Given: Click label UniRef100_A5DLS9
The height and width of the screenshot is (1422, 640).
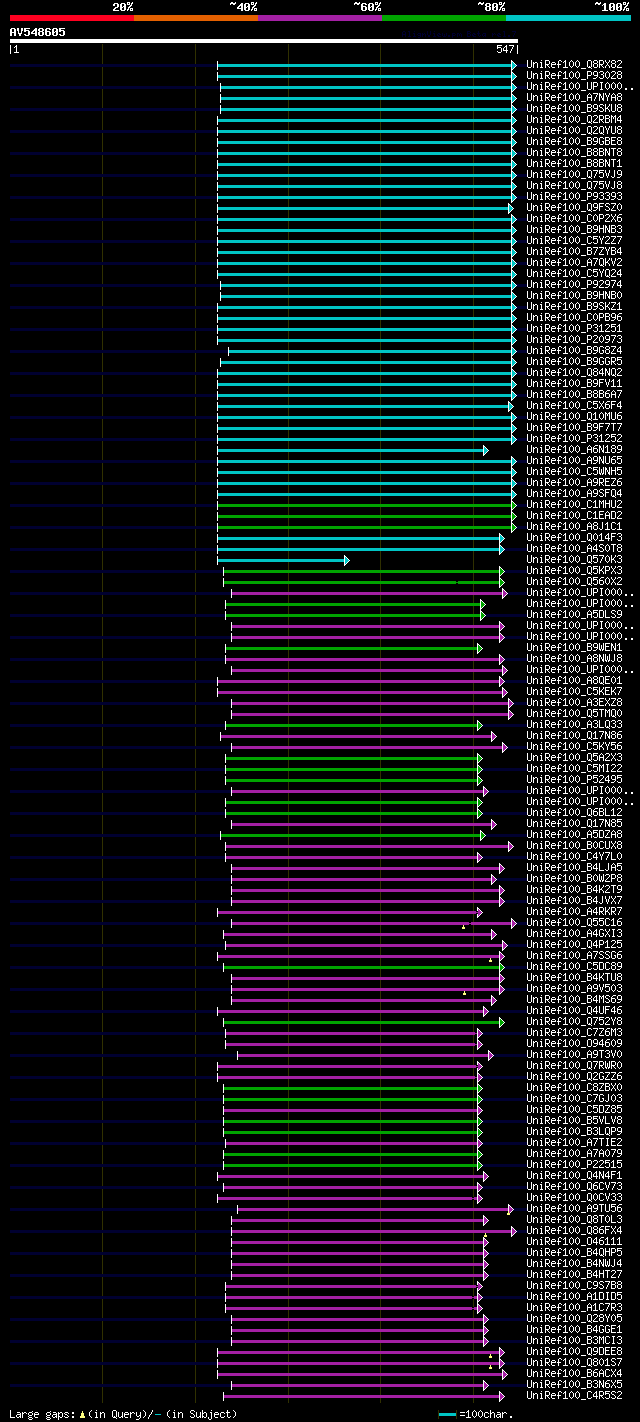Looking at the screenshot, I should (x=574, y=614).
